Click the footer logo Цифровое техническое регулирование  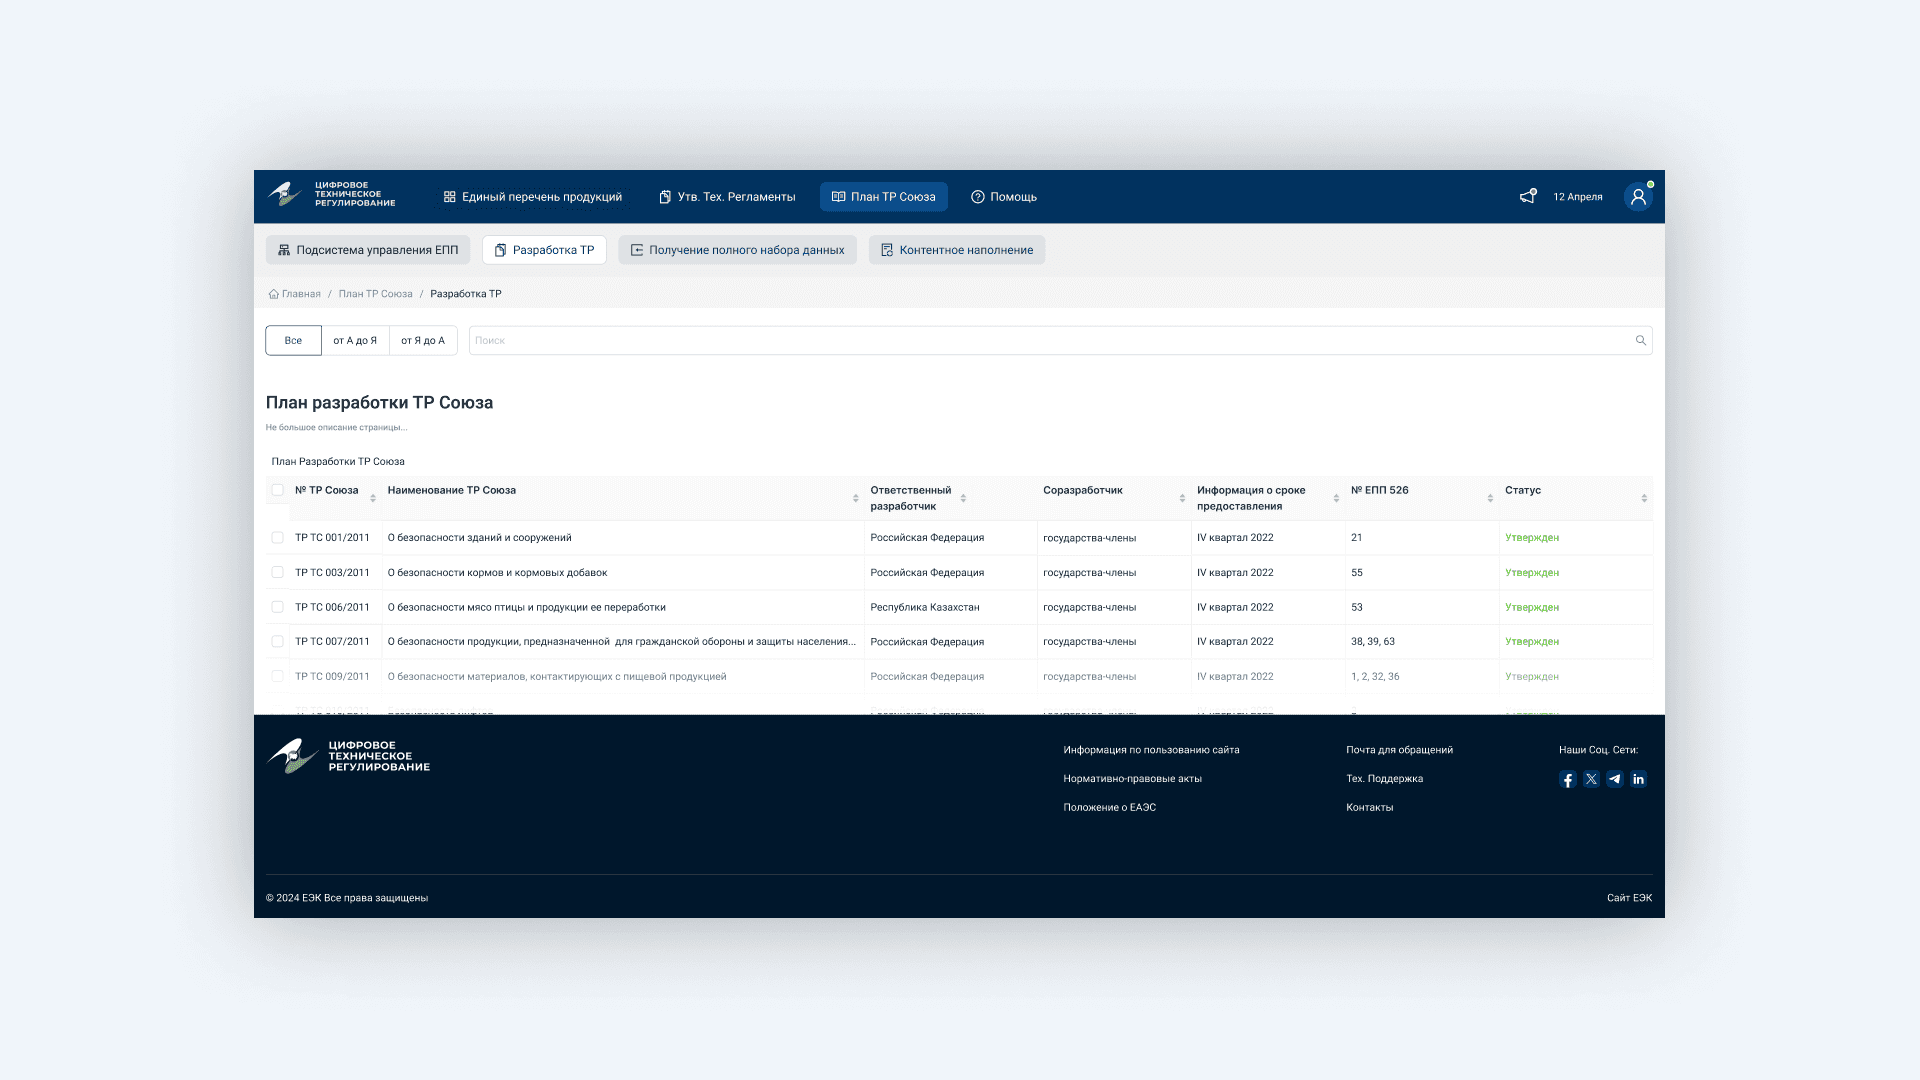click(348, 756)
